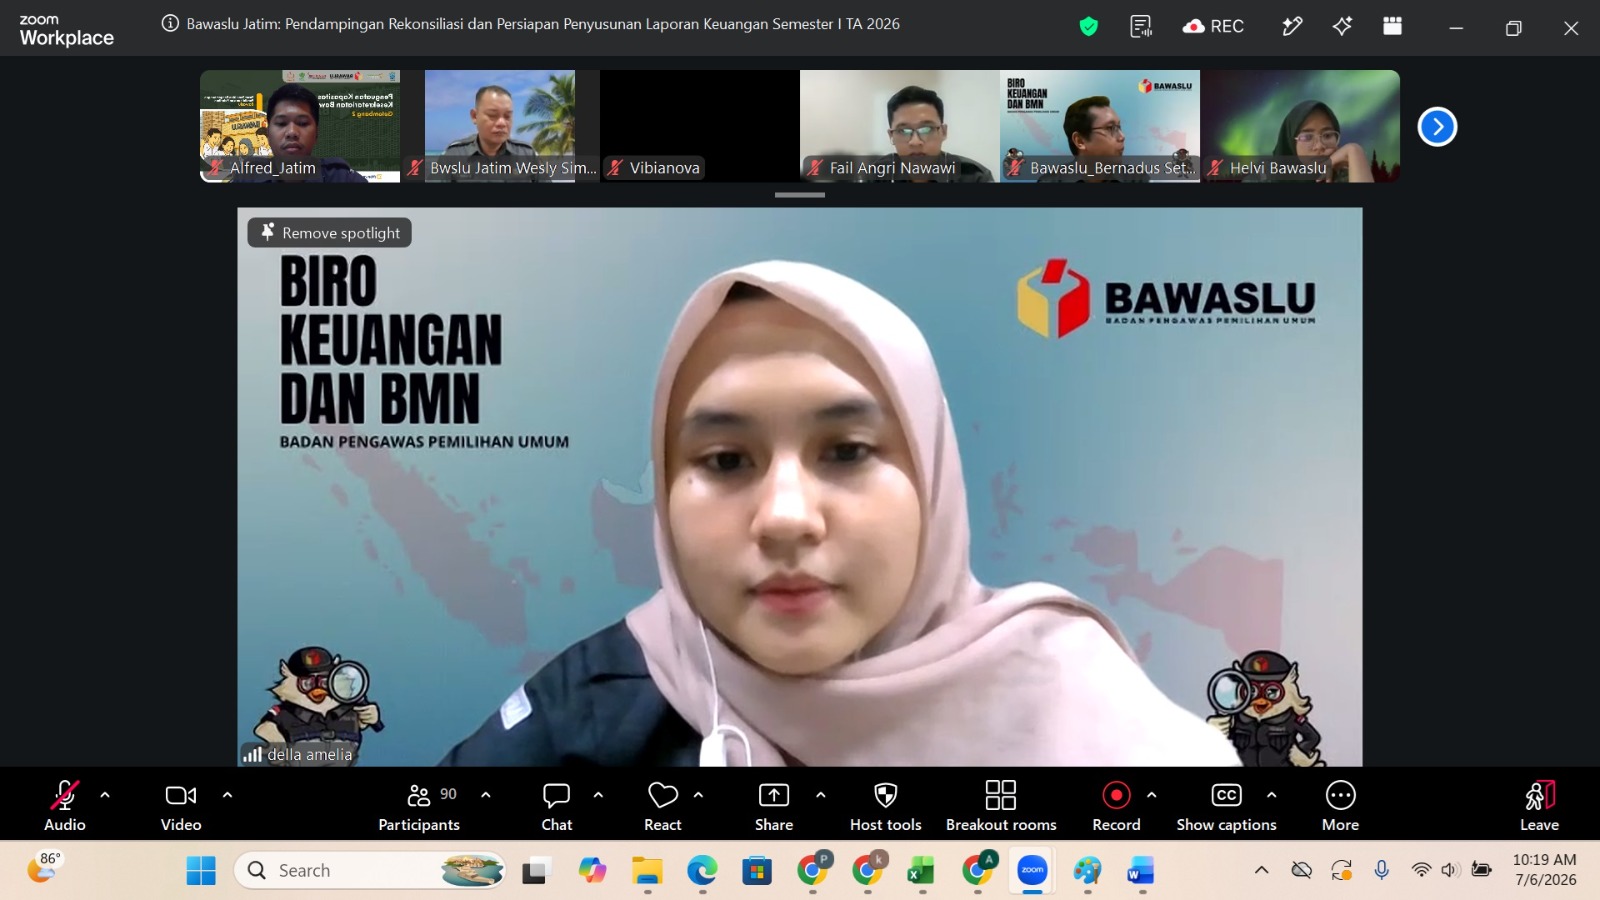Click the taskbar Search box
The width and height of the screenshot is (1600, 900).
[x=370, y=871]
